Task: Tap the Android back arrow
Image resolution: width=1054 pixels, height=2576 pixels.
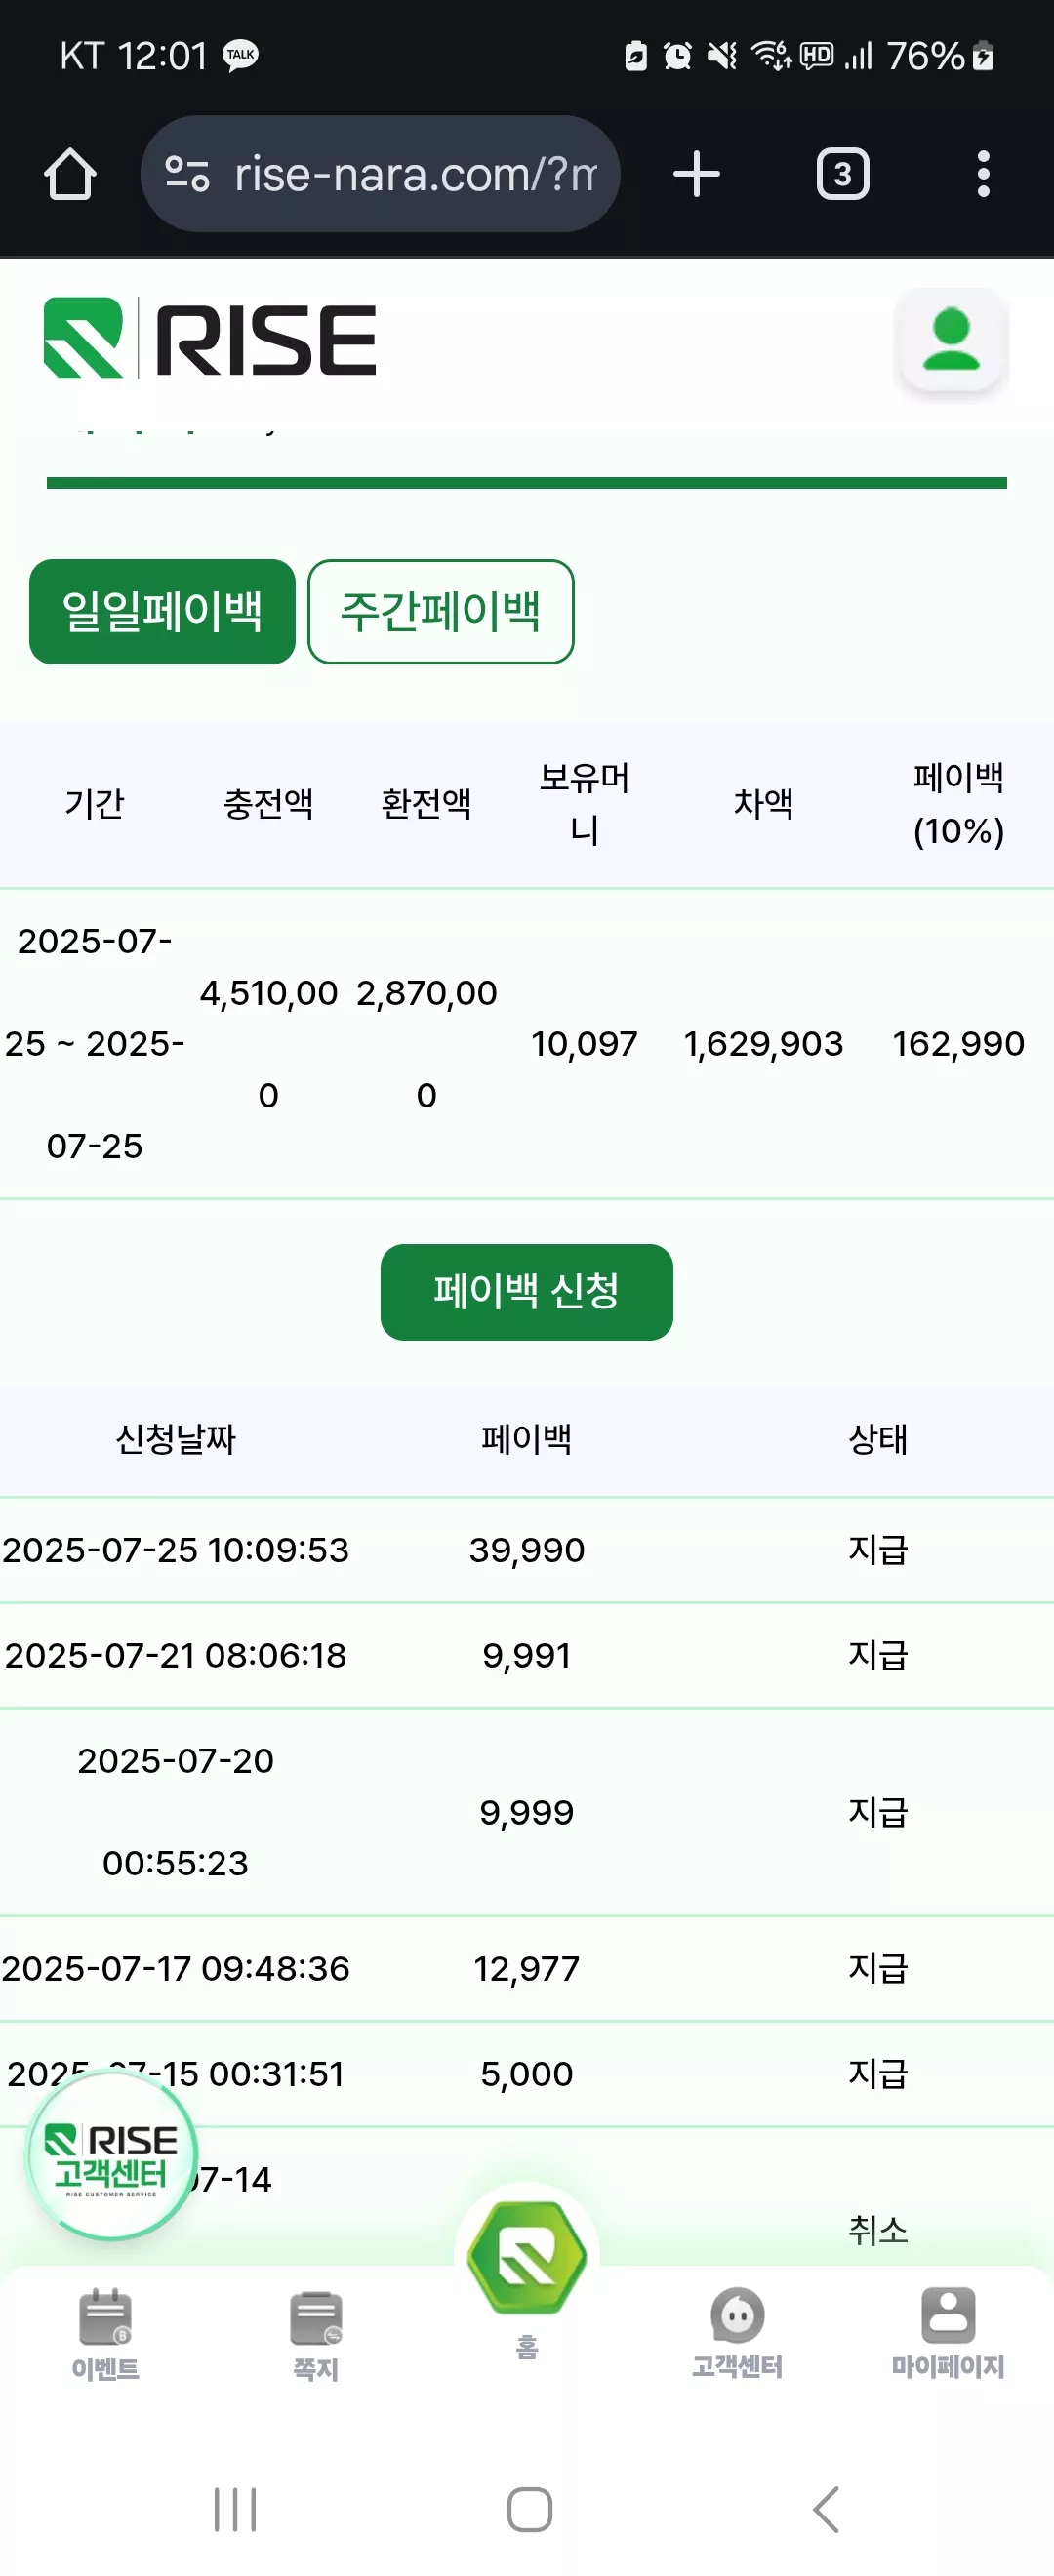Action: tap(826, 2509)
